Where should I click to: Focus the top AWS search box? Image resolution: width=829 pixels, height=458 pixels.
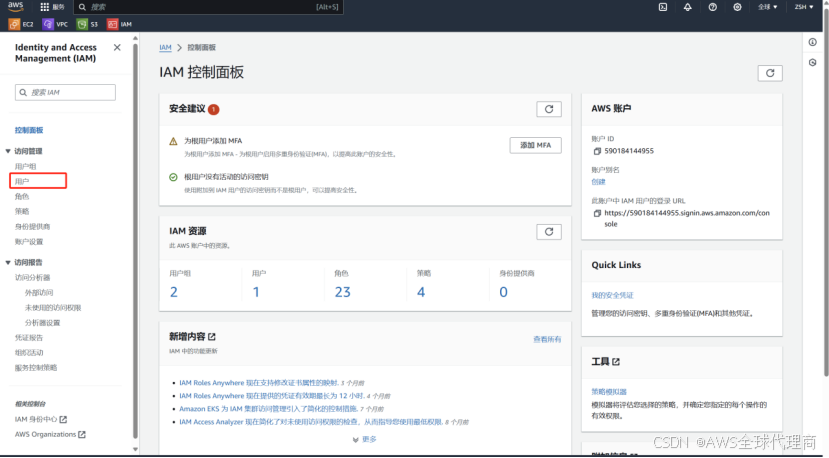(x=208, y=7)
